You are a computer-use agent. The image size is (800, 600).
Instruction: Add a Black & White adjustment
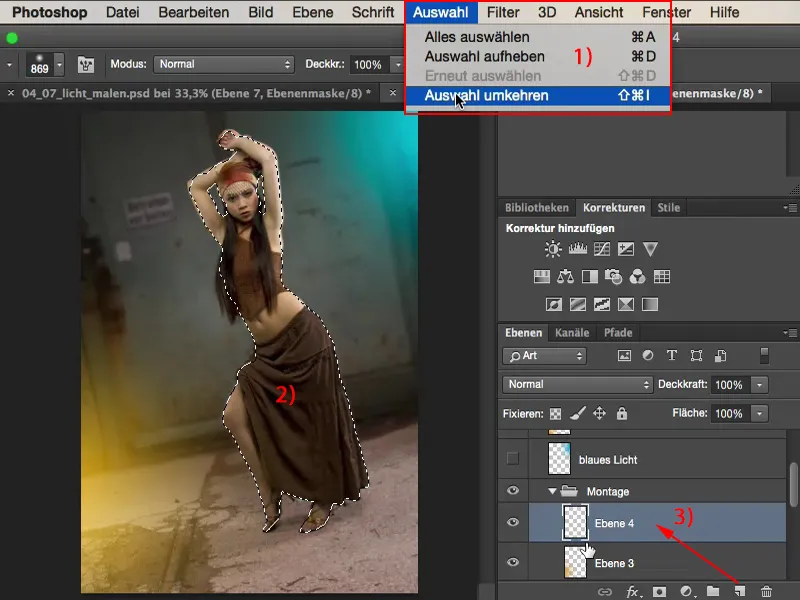click(x=590, y=277)
